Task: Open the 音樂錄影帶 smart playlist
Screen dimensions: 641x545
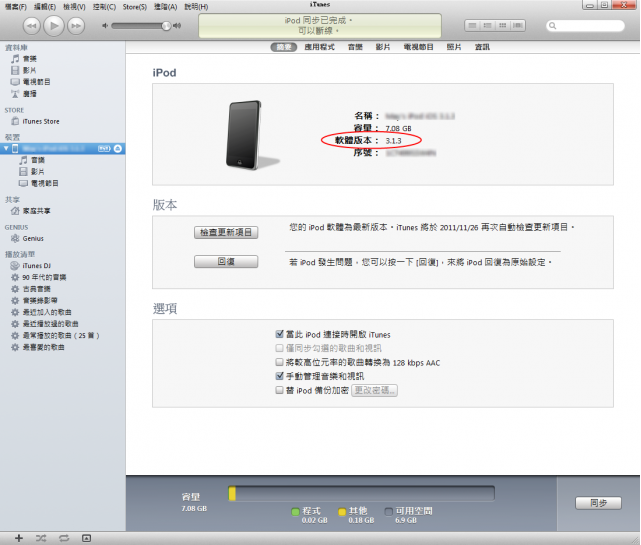Action: point(40,301)
